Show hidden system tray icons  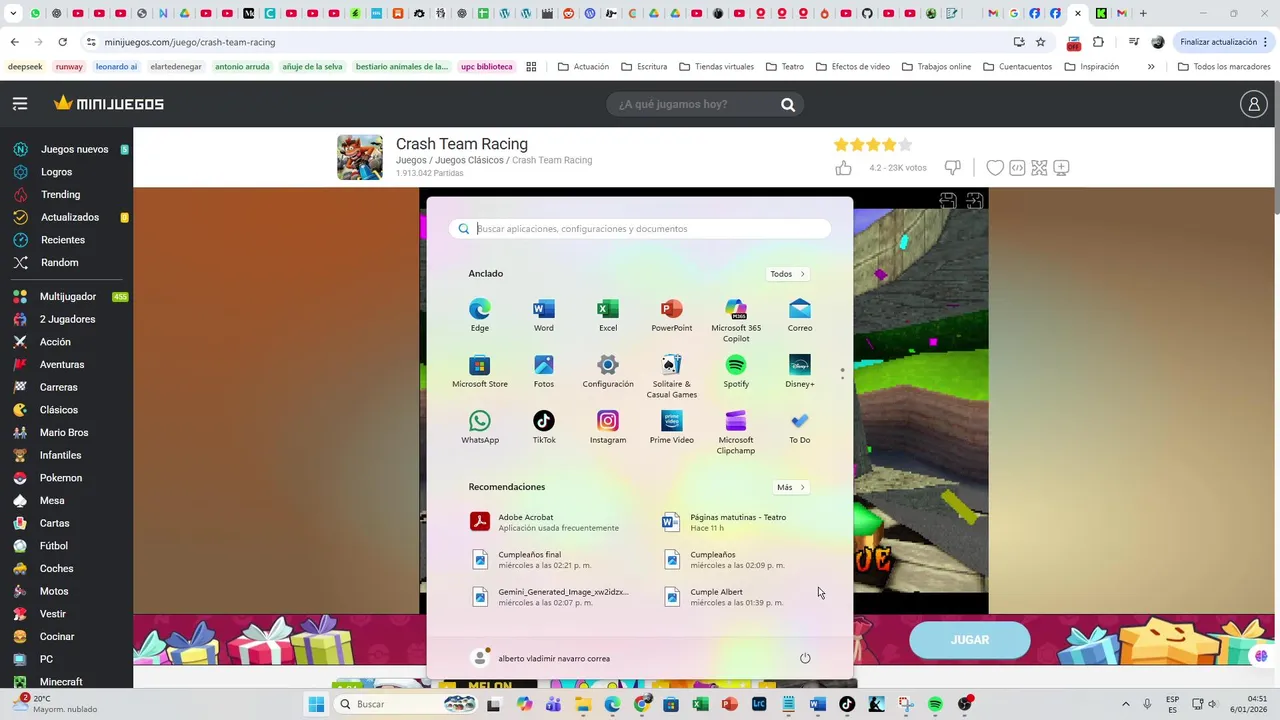pos(1125,704)
